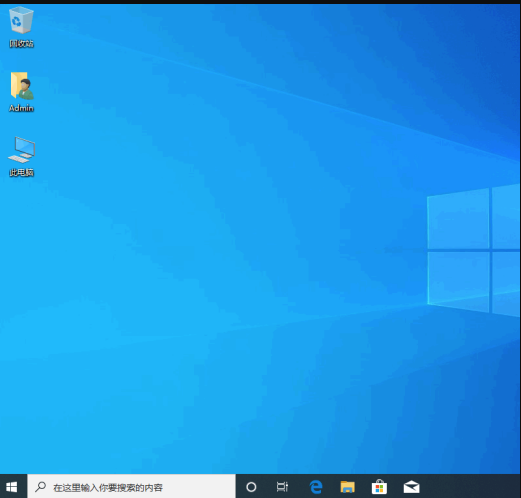Open Task View from the taskbar

click(282, 487)
